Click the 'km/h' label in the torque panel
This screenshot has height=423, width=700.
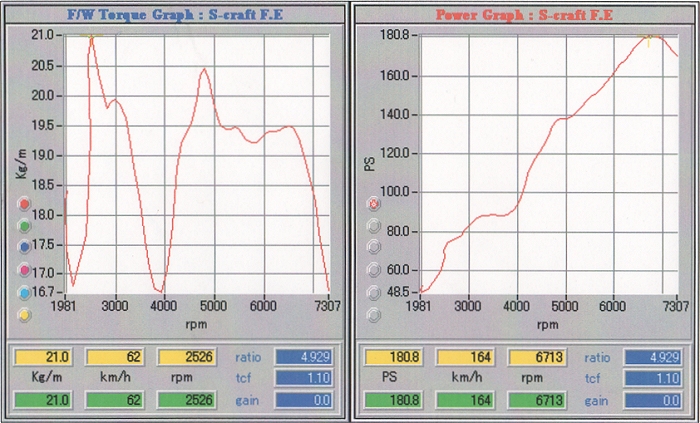point(115,377)
